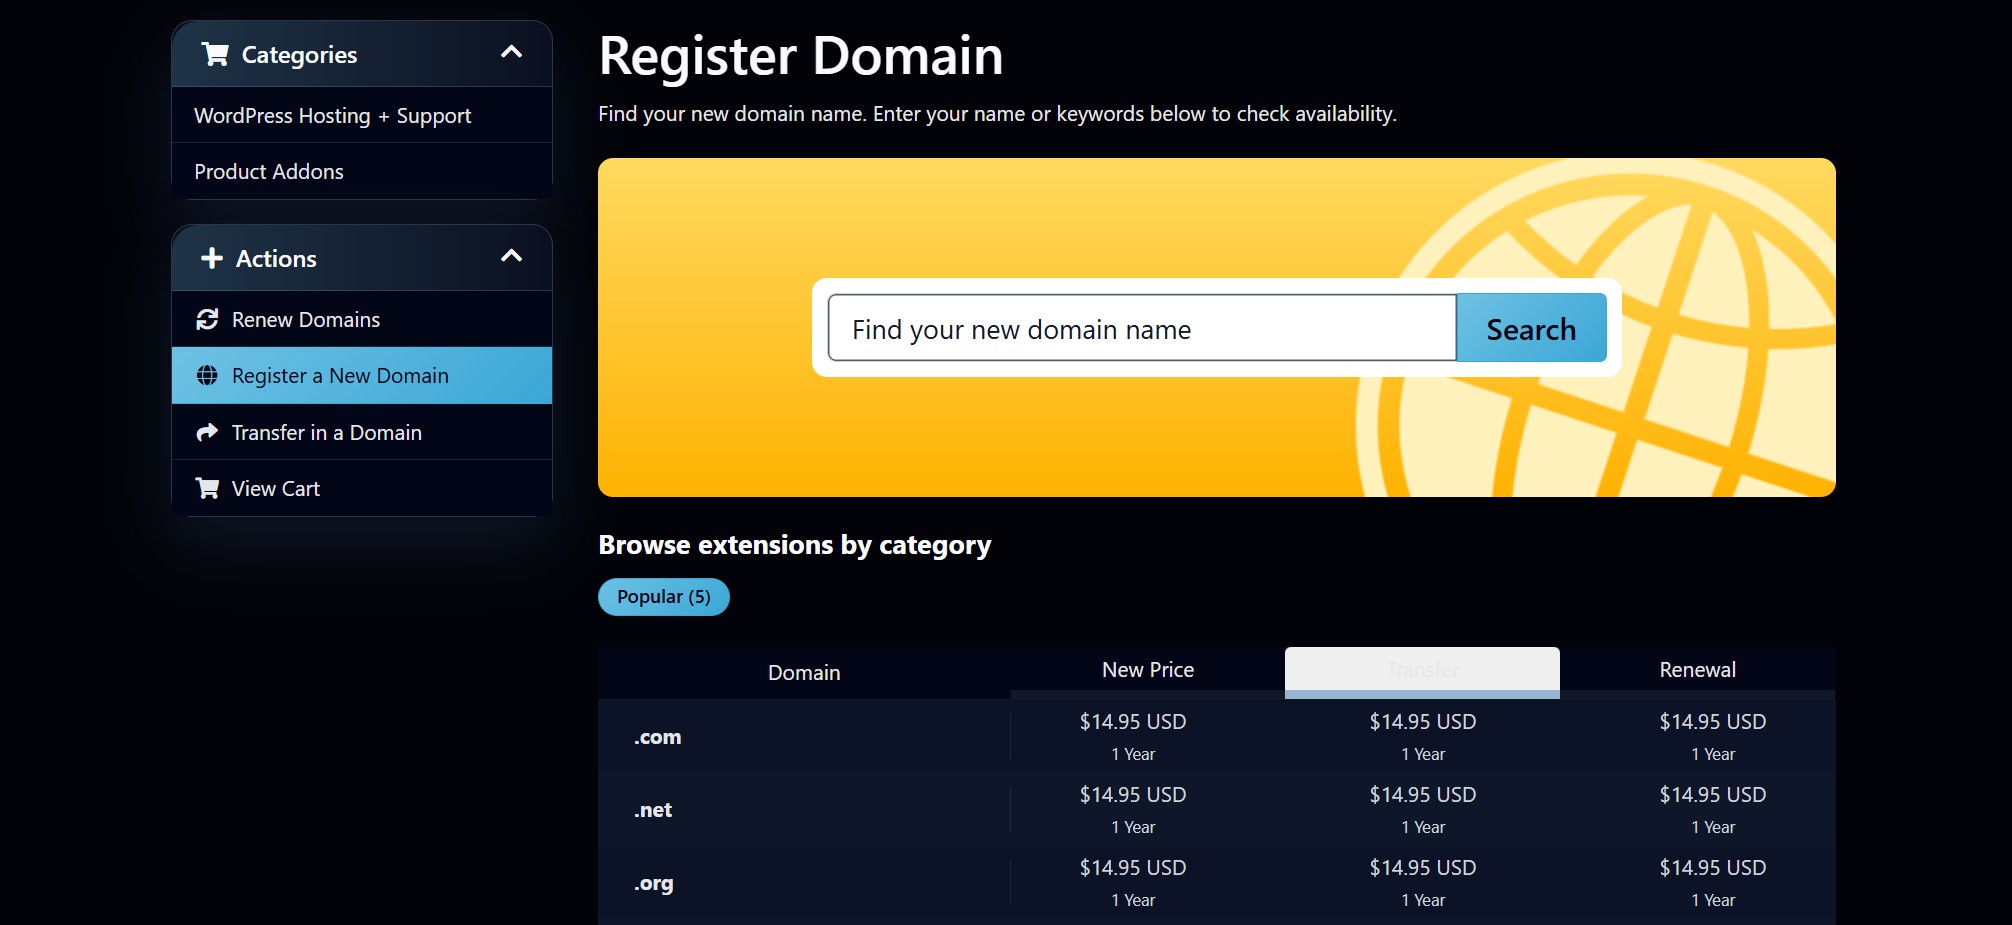Click the arrow icon for Transfer in a Domain
Screen dimensions: 2012x925
(x=207, y=432)
